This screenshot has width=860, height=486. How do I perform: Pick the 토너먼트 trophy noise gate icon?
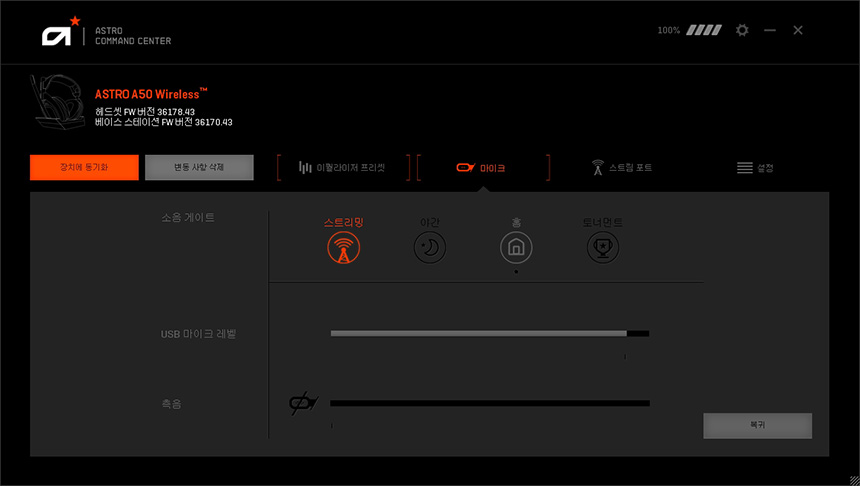coord(603,247)
